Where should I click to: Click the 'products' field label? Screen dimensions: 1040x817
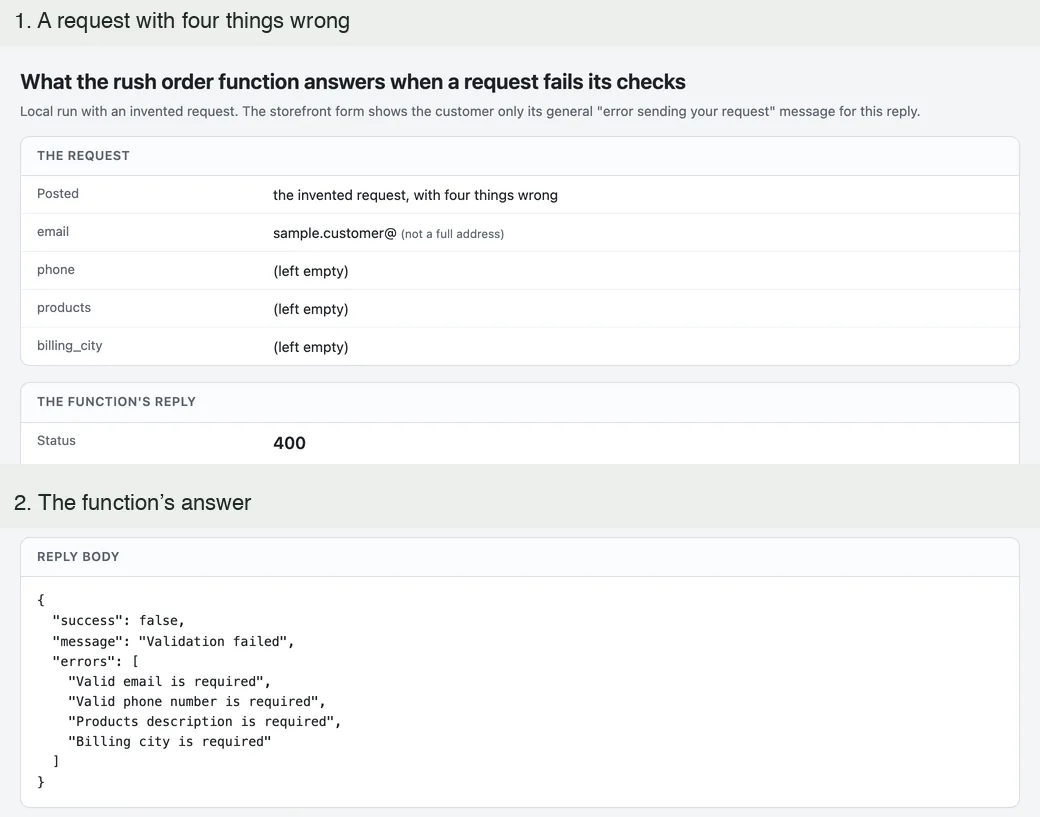click(64, 308)
